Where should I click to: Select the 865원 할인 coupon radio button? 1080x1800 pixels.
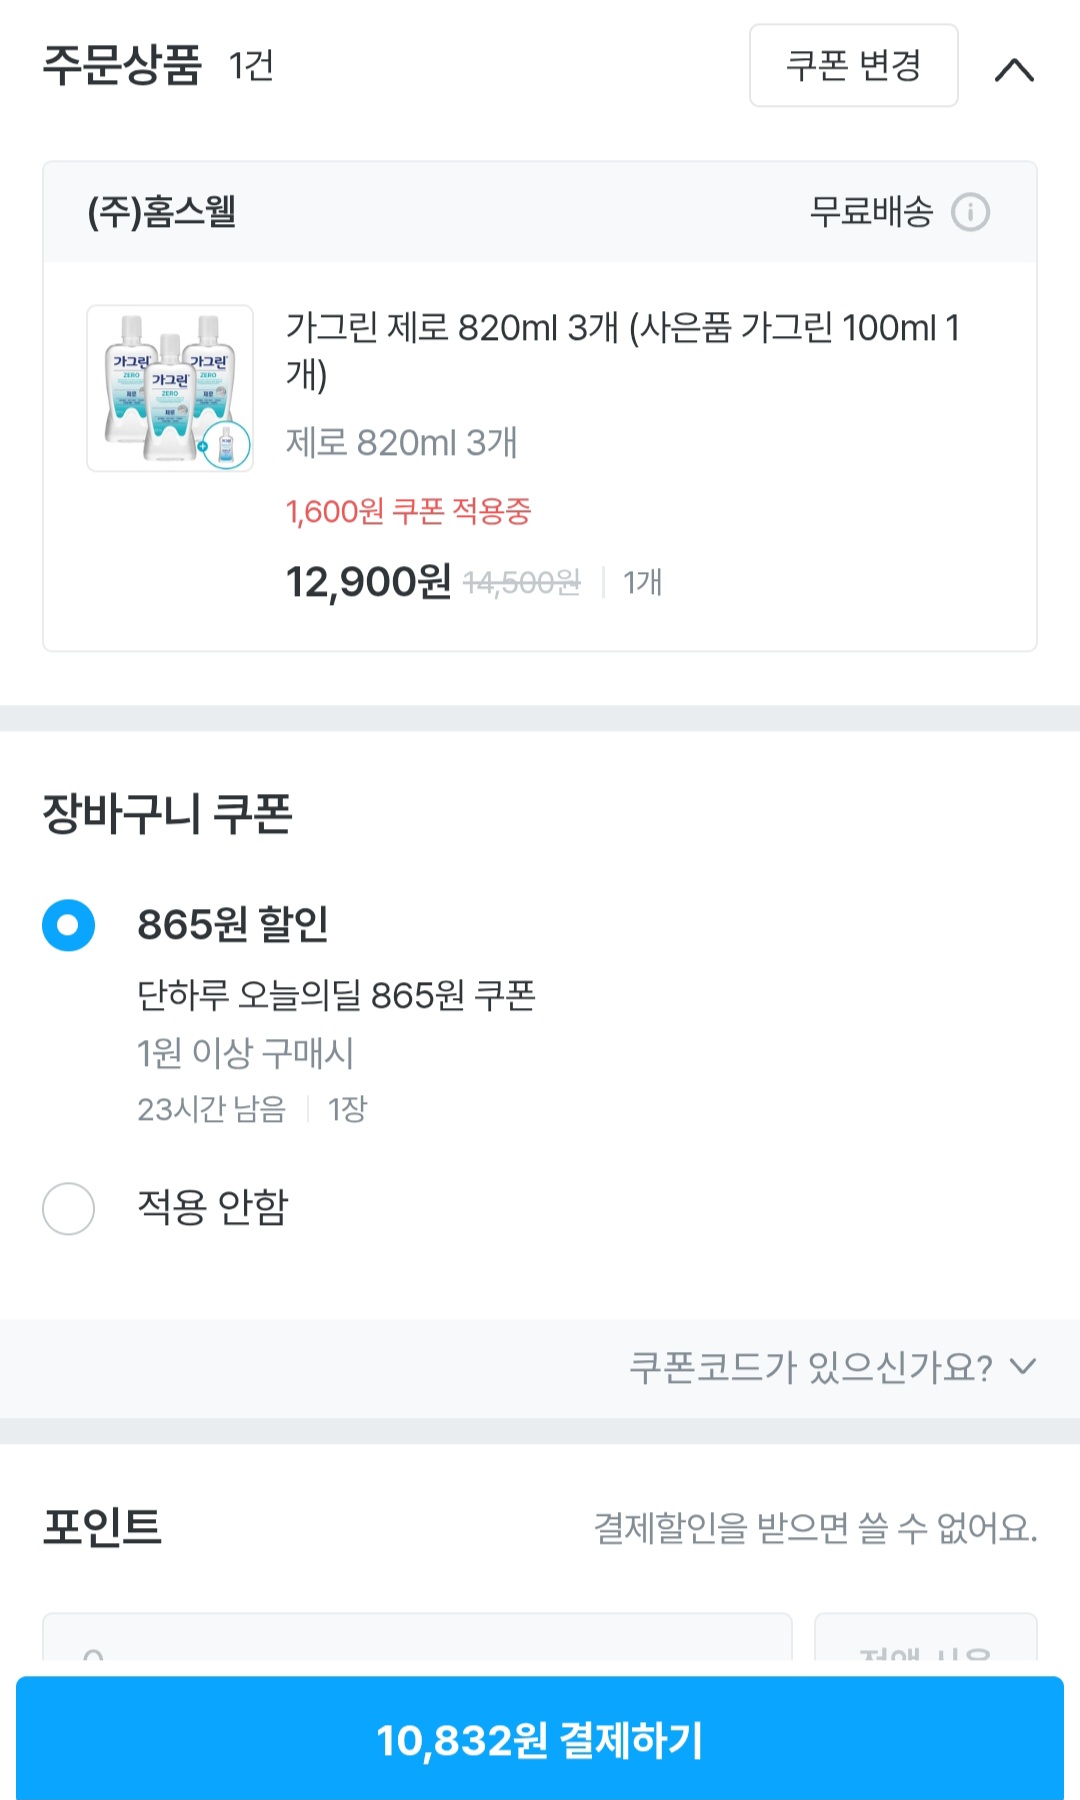tap(69, 925)
